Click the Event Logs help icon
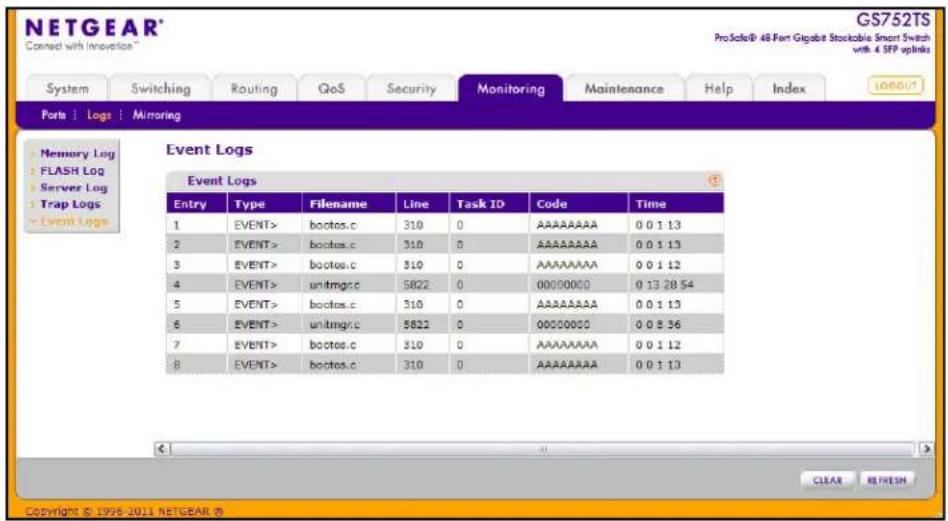948x521 pixels. click(x=715, y=181)
